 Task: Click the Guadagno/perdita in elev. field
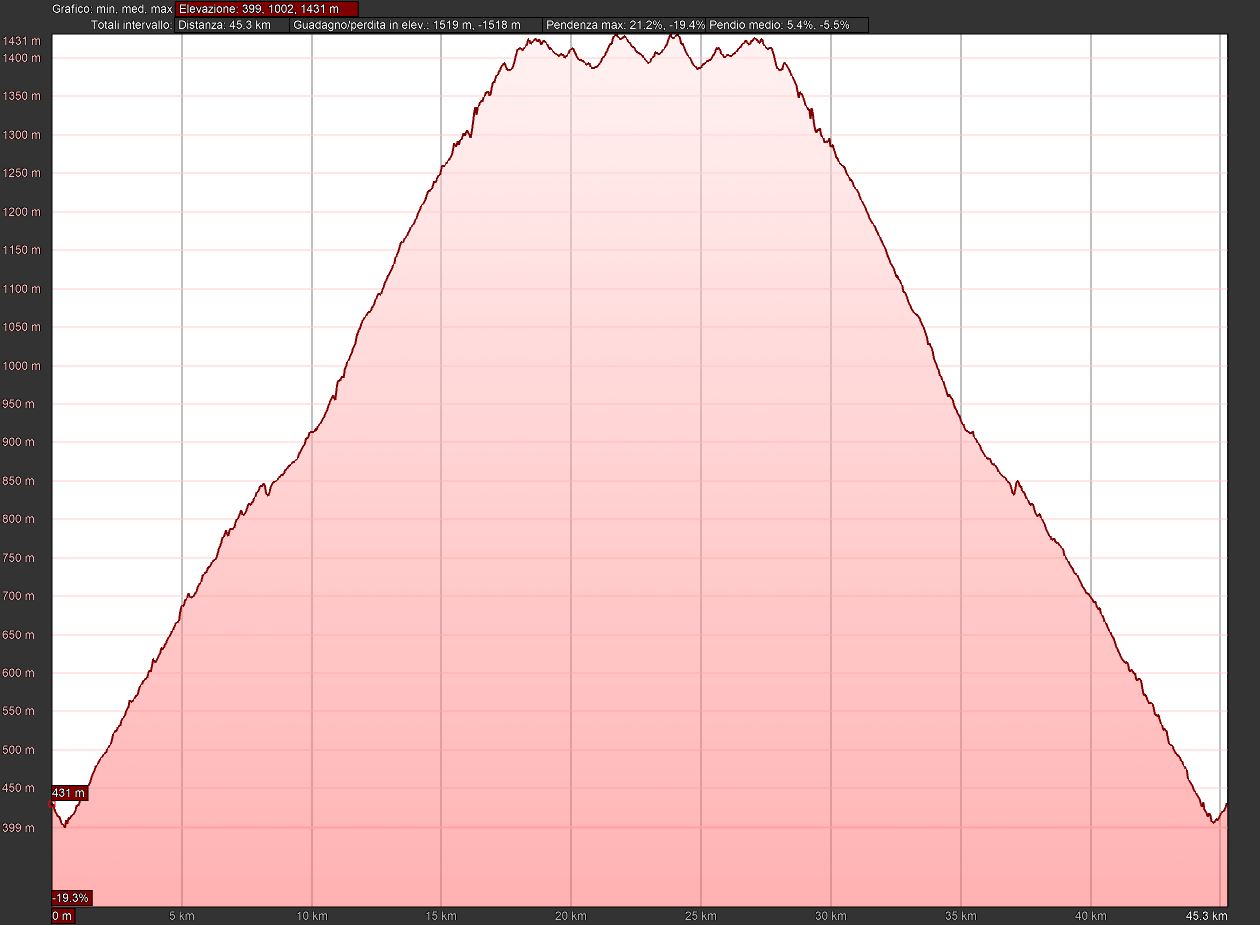tap(415, 25)
